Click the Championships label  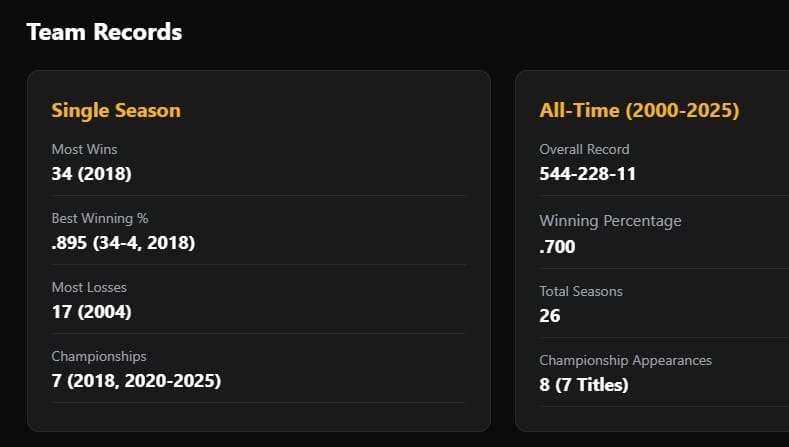tap(99, 356)
